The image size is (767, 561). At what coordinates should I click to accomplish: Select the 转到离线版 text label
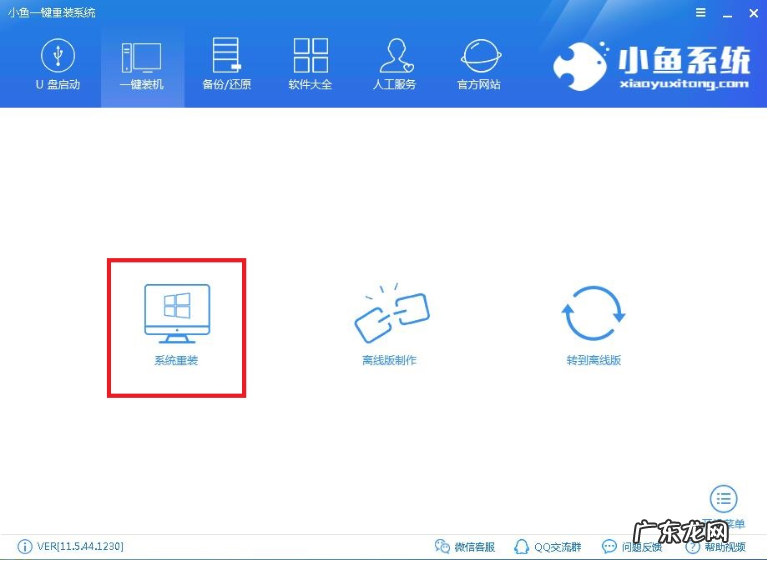tap(594, 360)
